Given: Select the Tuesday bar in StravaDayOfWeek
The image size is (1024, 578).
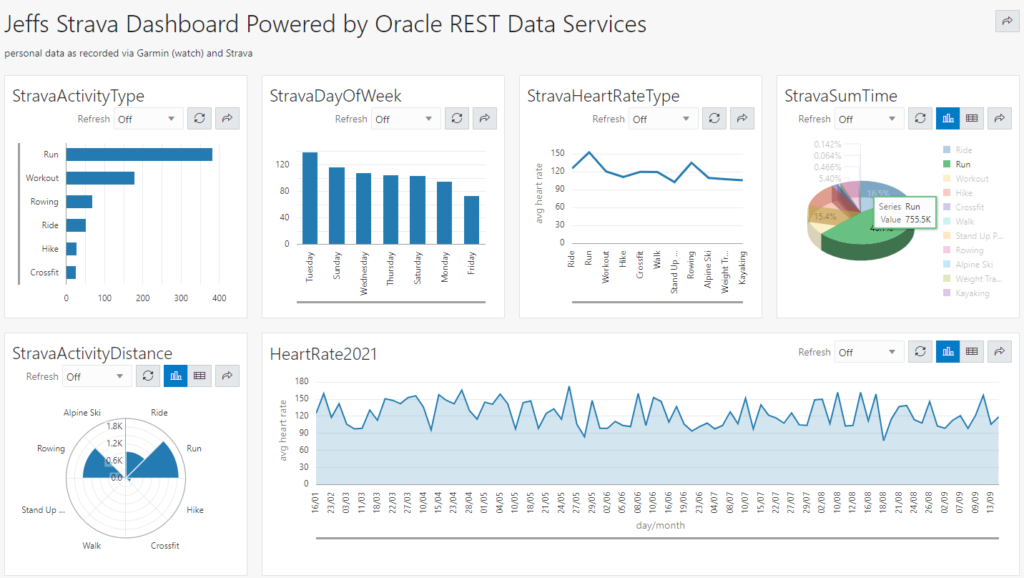Looking at the screenshot, I should (310, 199).
